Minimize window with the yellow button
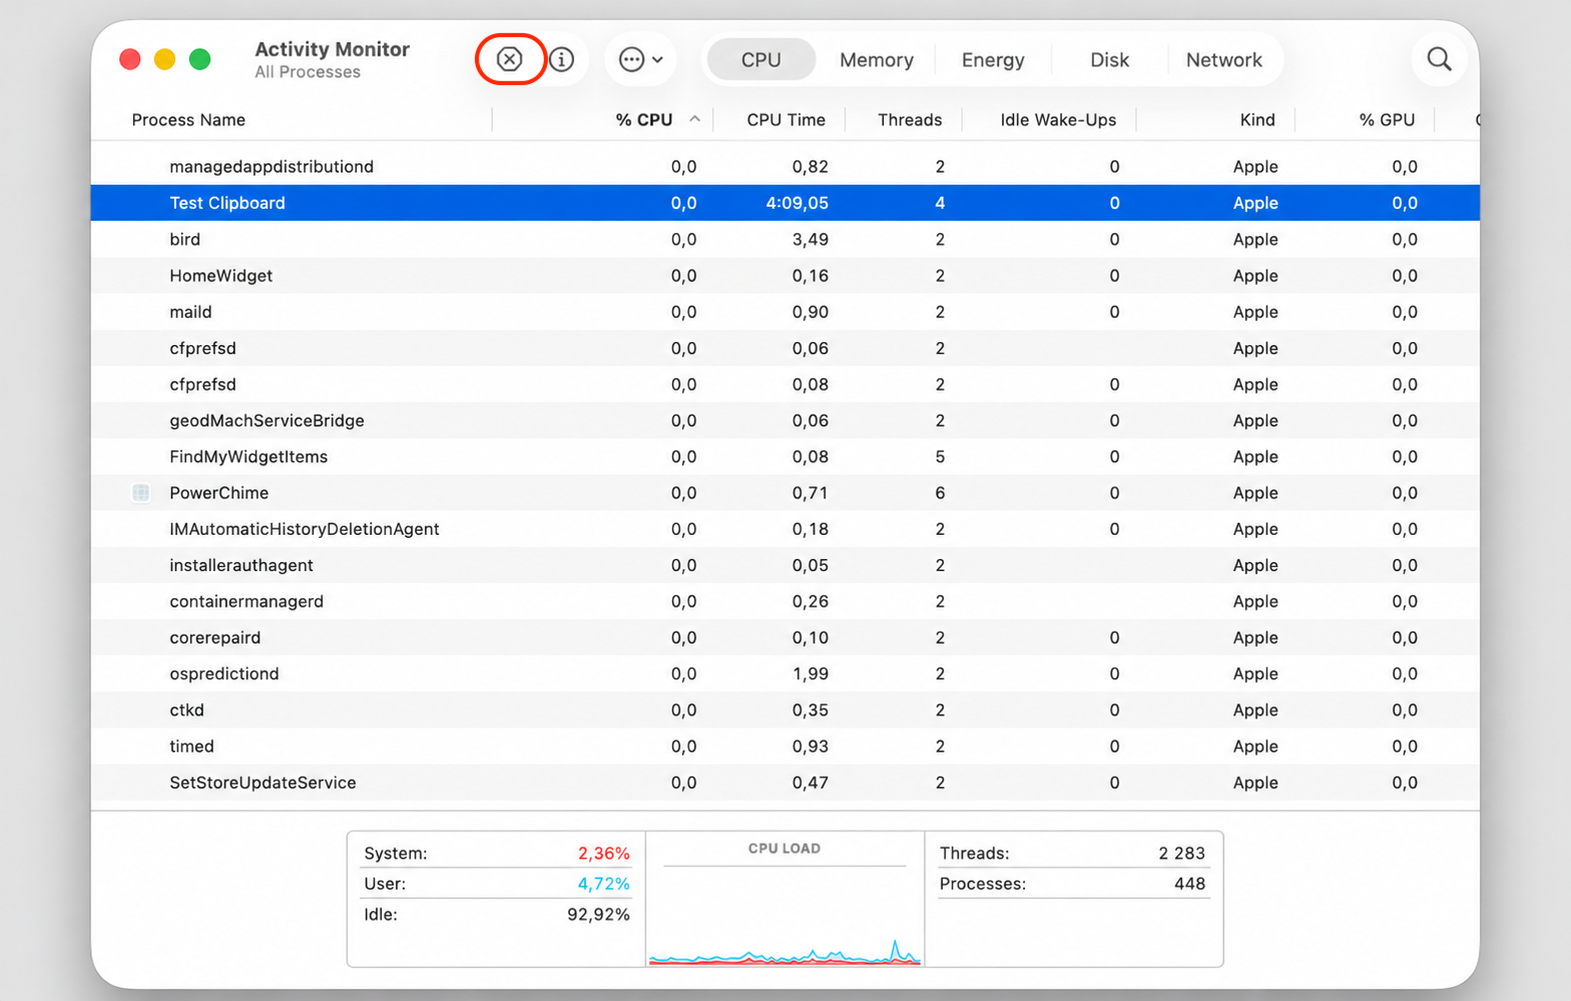Screen dimensions: 1571x1001 165,59
